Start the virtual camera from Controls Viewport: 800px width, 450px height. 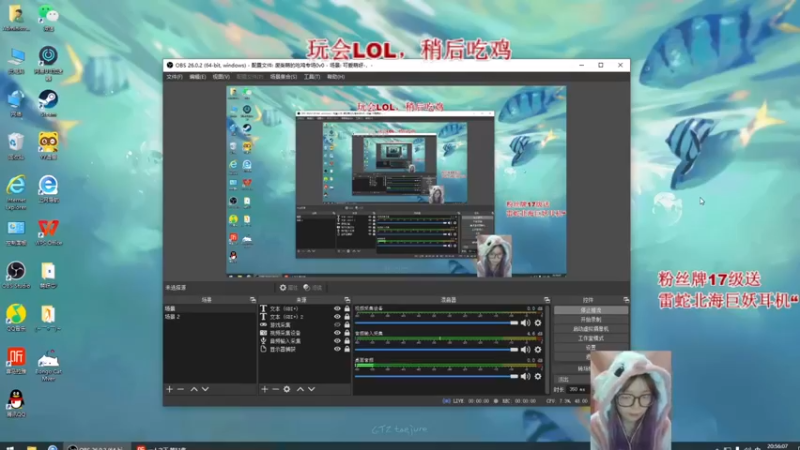(x=590, y=329)
